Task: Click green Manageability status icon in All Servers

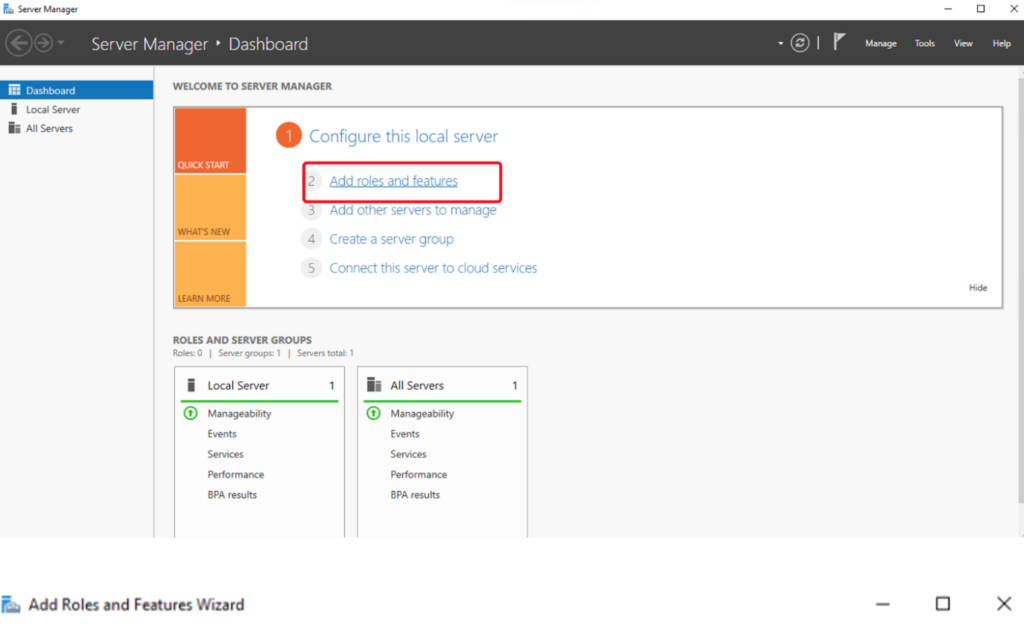Action: 373,413
